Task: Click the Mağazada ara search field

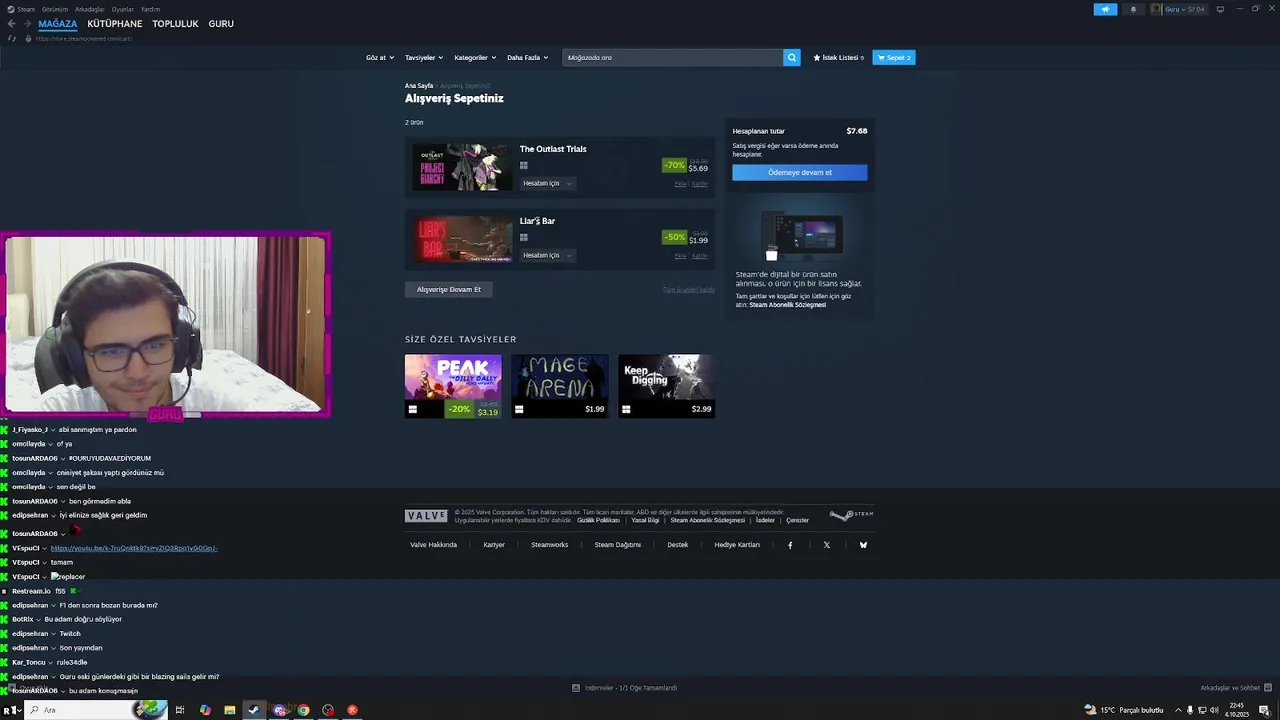Action: [673, 57]
